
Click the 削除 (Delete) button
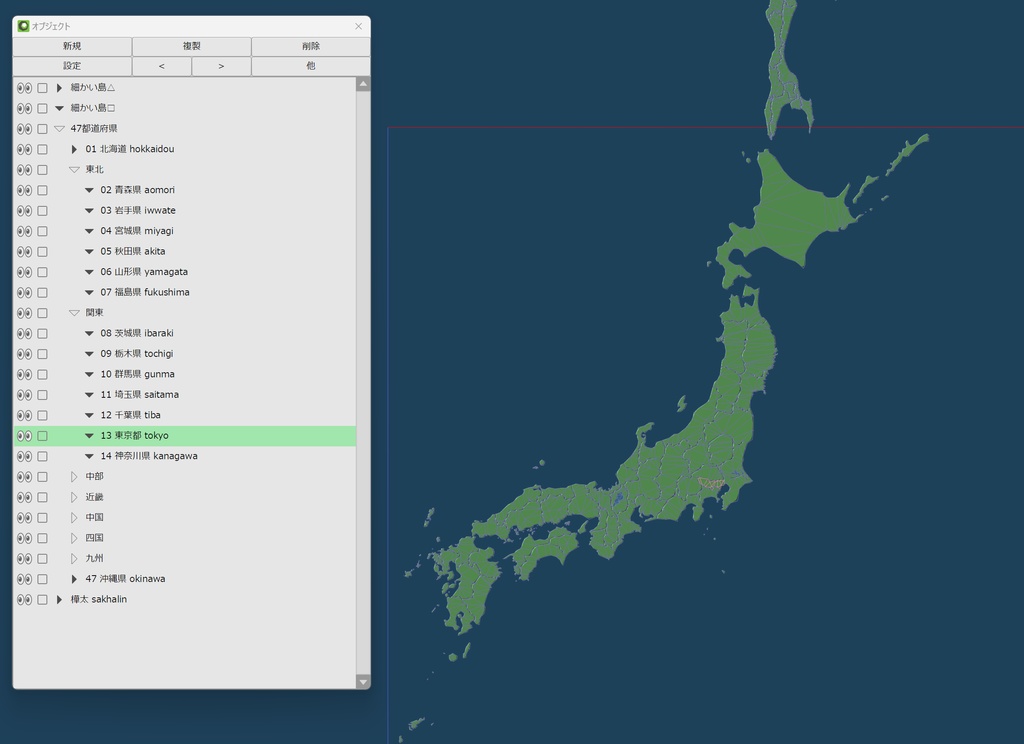pyautogui.click(x=310, y=46)
